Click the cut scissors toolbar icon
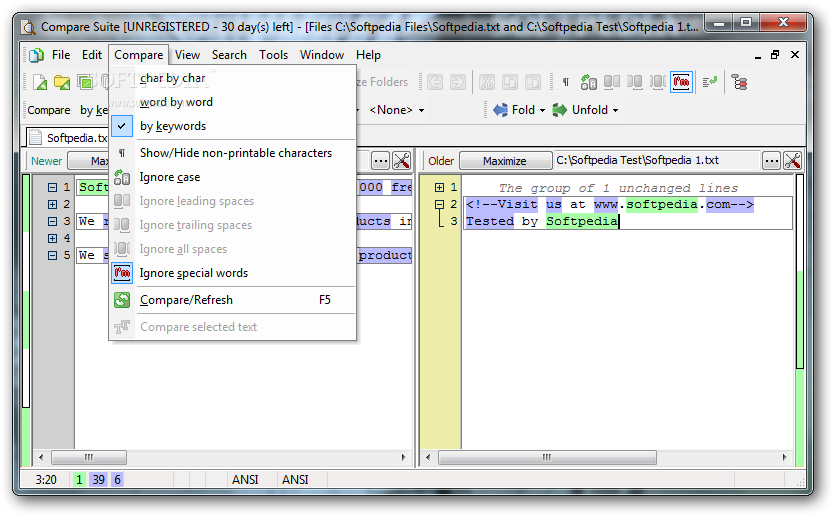834x516 pixels. pos(487,82)
